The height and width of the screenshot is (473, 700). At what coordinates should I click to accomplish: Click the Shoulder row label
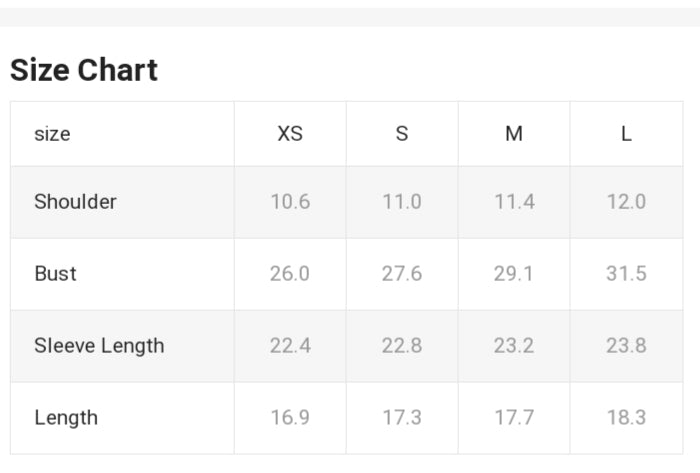pyautogui.click(x=75, y=202)
